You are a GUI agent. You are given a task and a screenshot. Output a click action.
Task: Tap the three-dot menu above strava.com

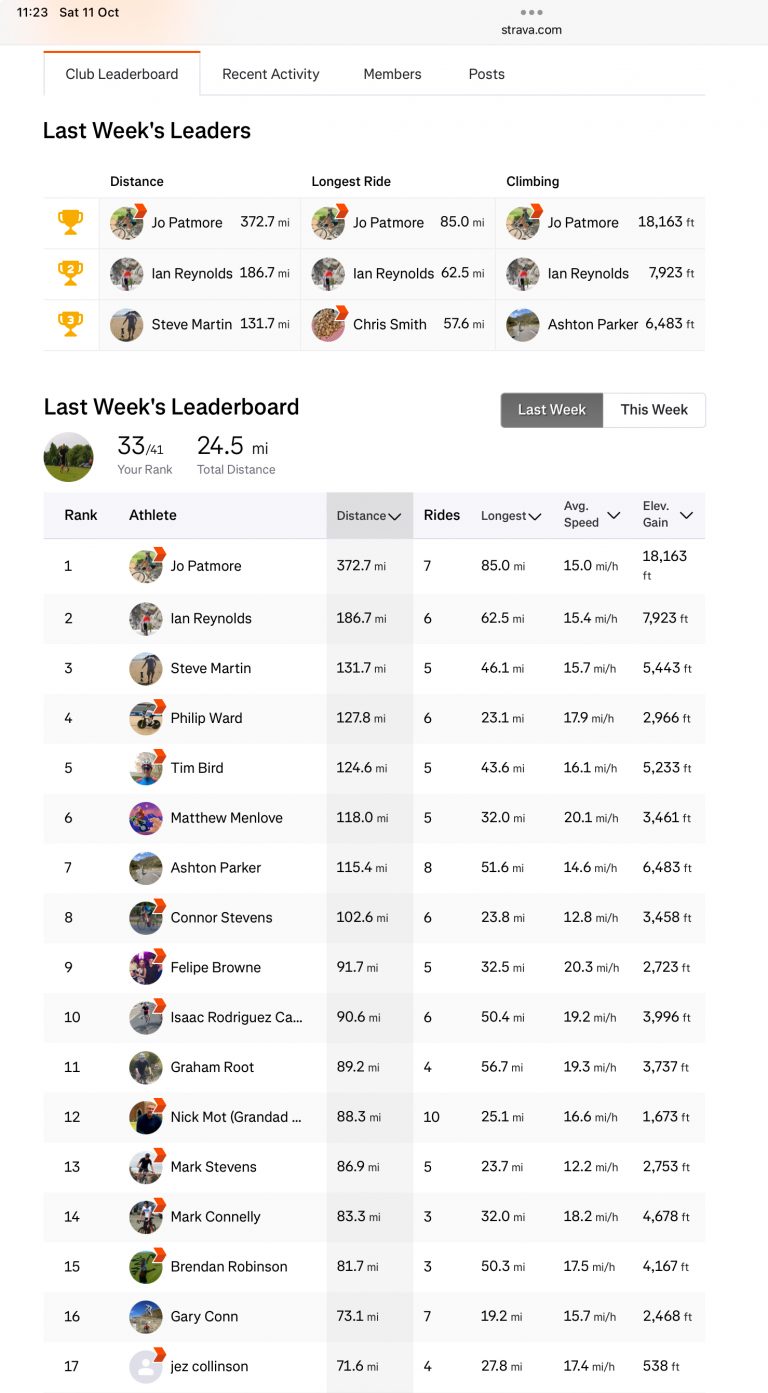[x=531, y=13]
